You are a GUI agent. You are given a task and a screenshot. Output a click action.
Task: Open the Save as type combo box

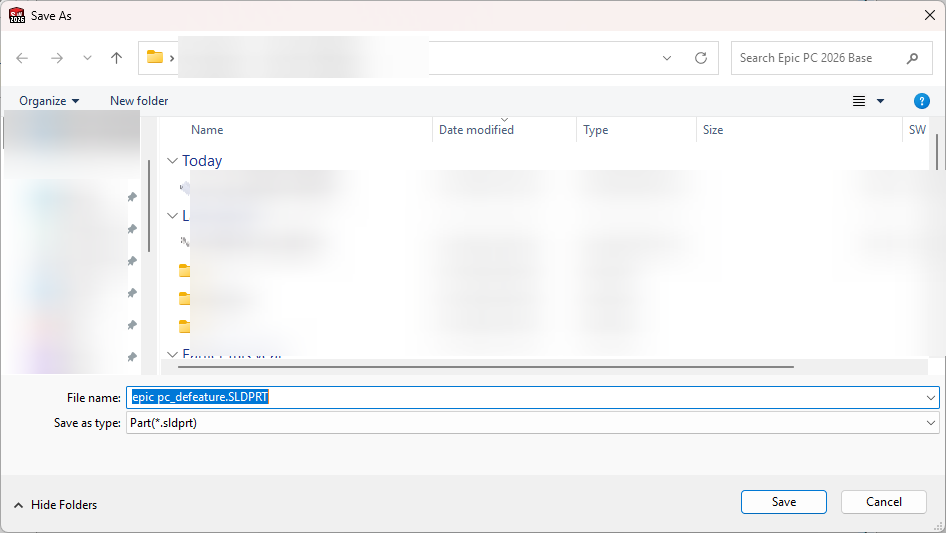coord(532,423)
